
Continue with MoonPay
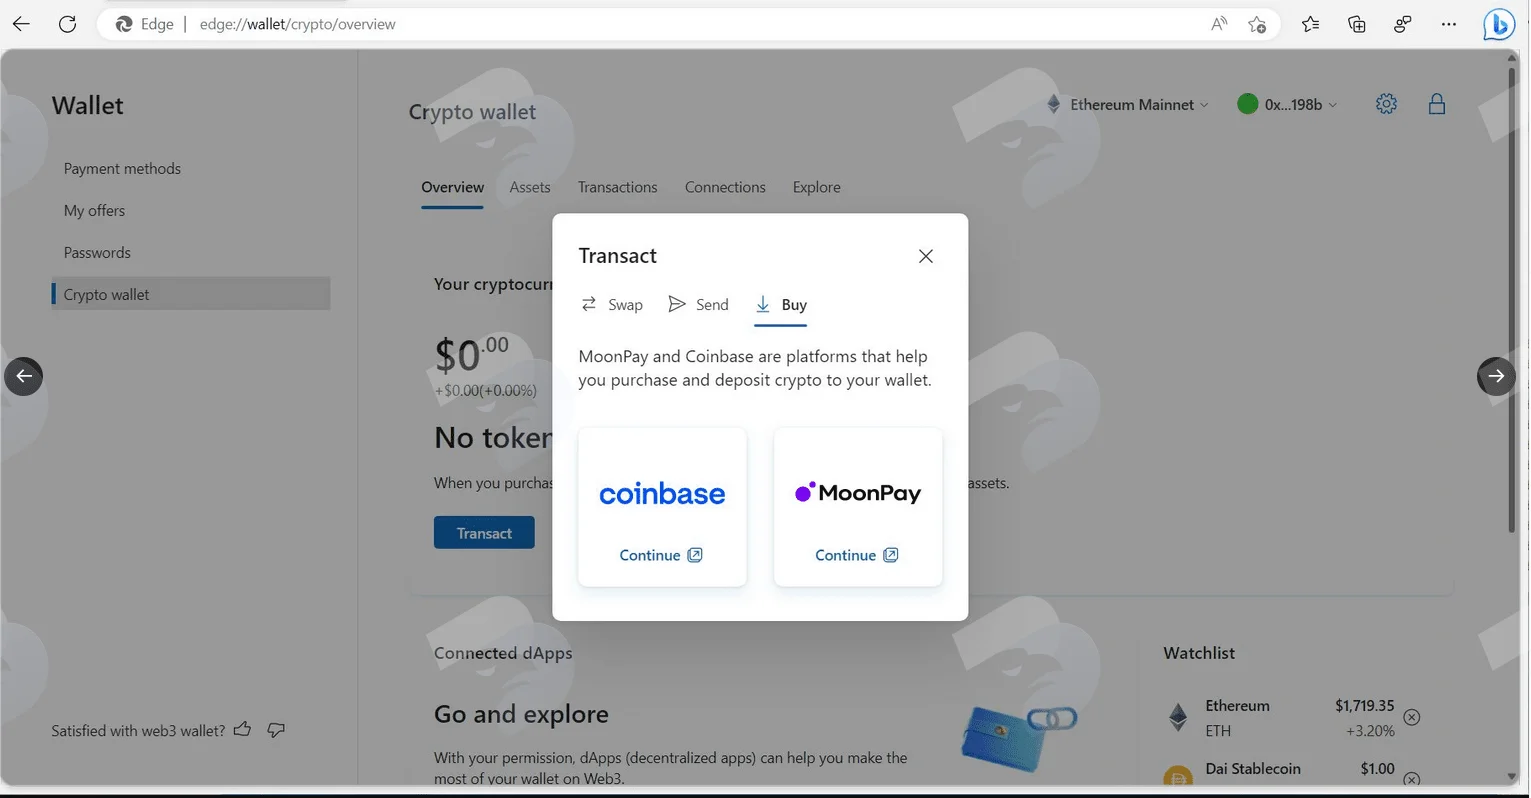tap(857, 555)
